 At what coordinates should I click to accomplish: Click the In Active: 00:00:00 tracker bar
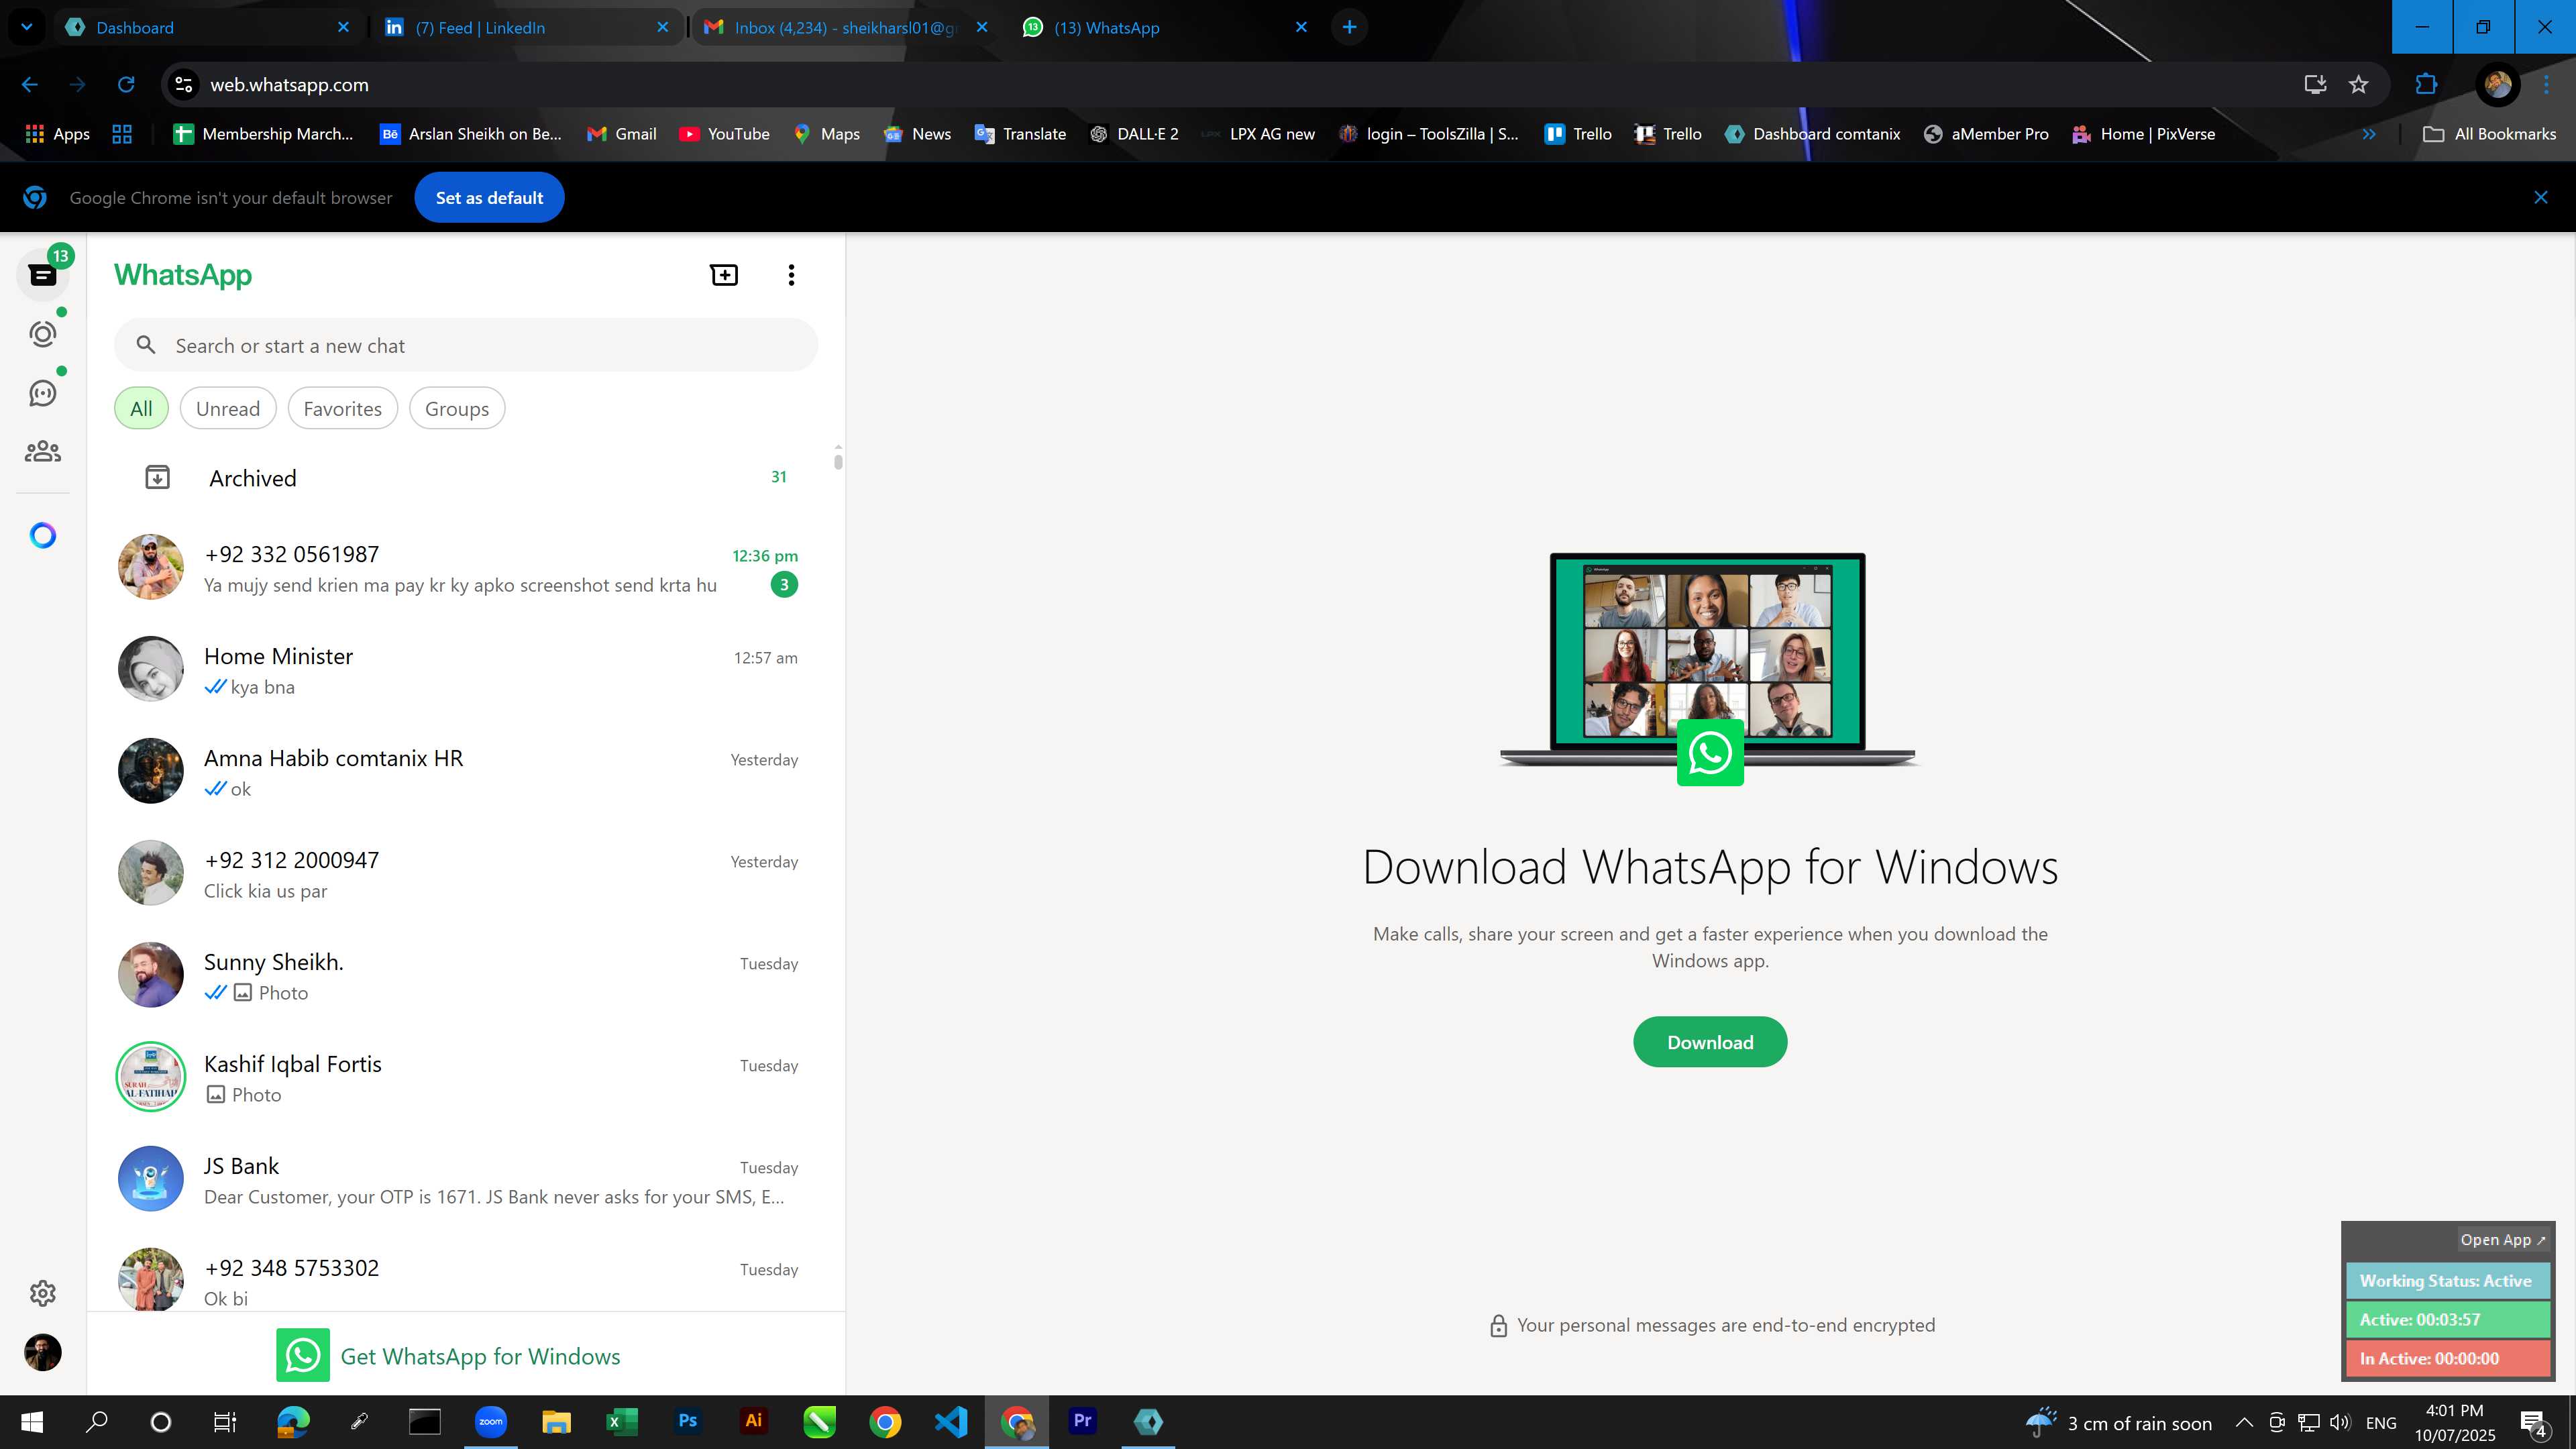2447,1358
